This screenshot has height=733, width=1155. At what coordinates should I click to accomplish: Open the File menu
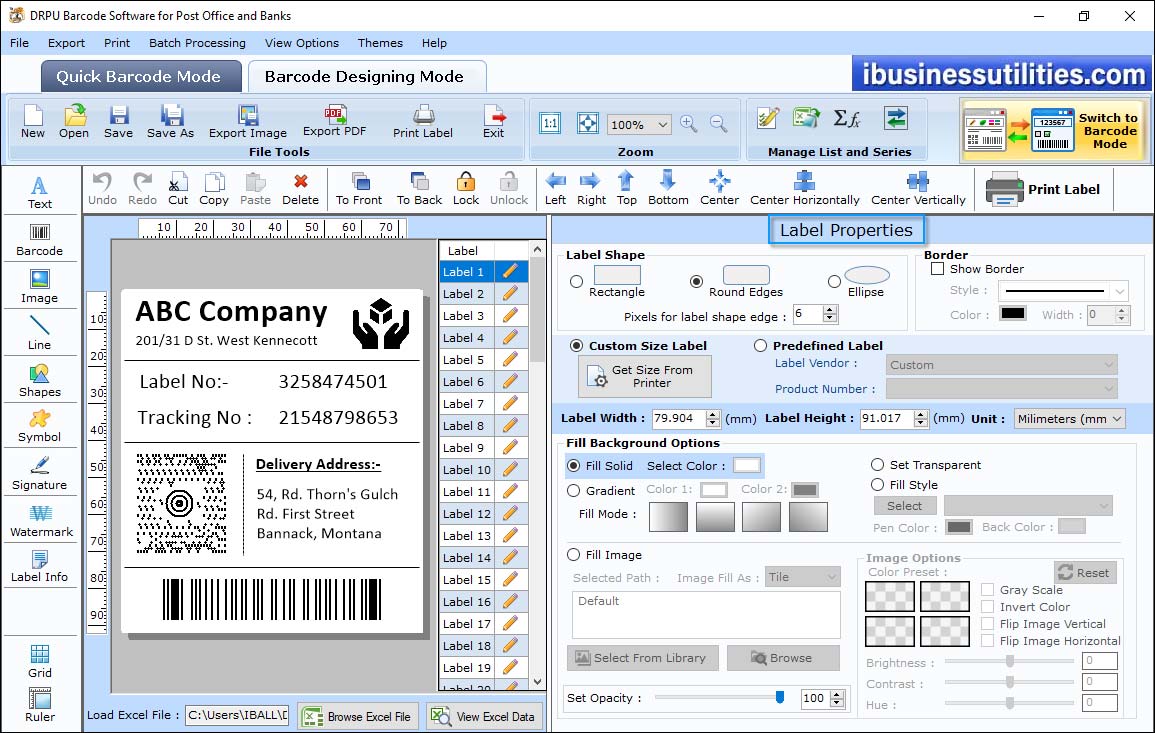(20, 43)
